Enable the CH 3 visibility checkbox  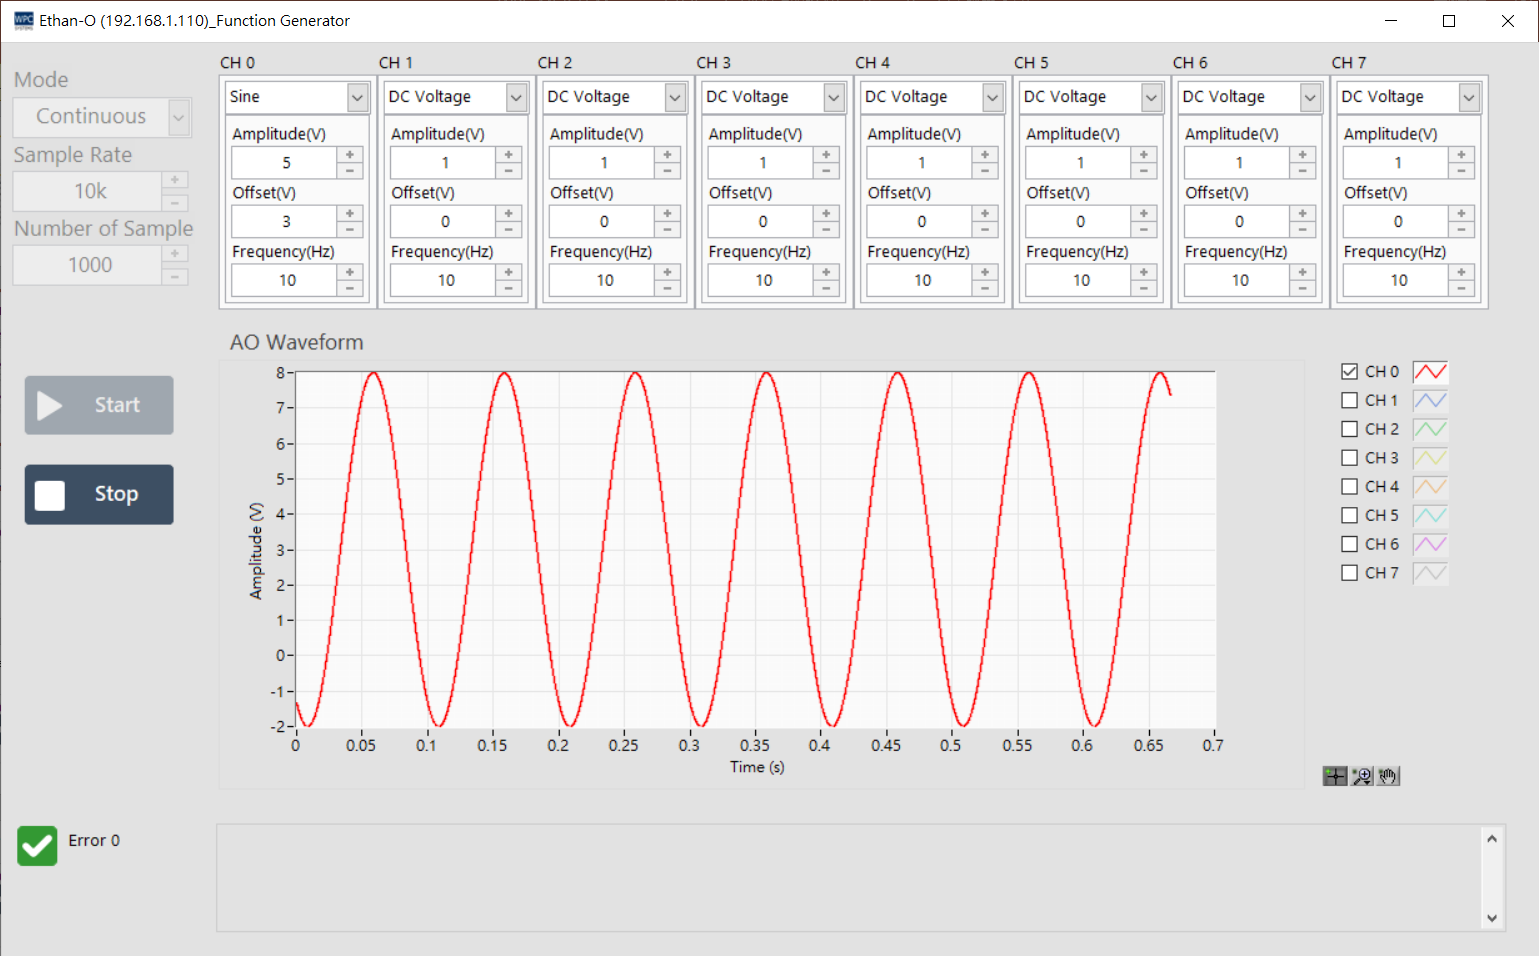tap(1348, 457)
